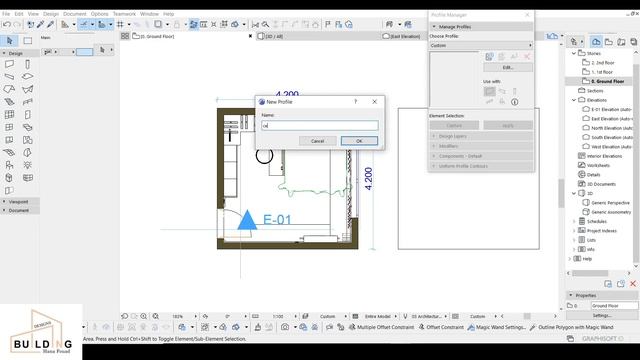Open the Options menu

click(x=100, y=14)
